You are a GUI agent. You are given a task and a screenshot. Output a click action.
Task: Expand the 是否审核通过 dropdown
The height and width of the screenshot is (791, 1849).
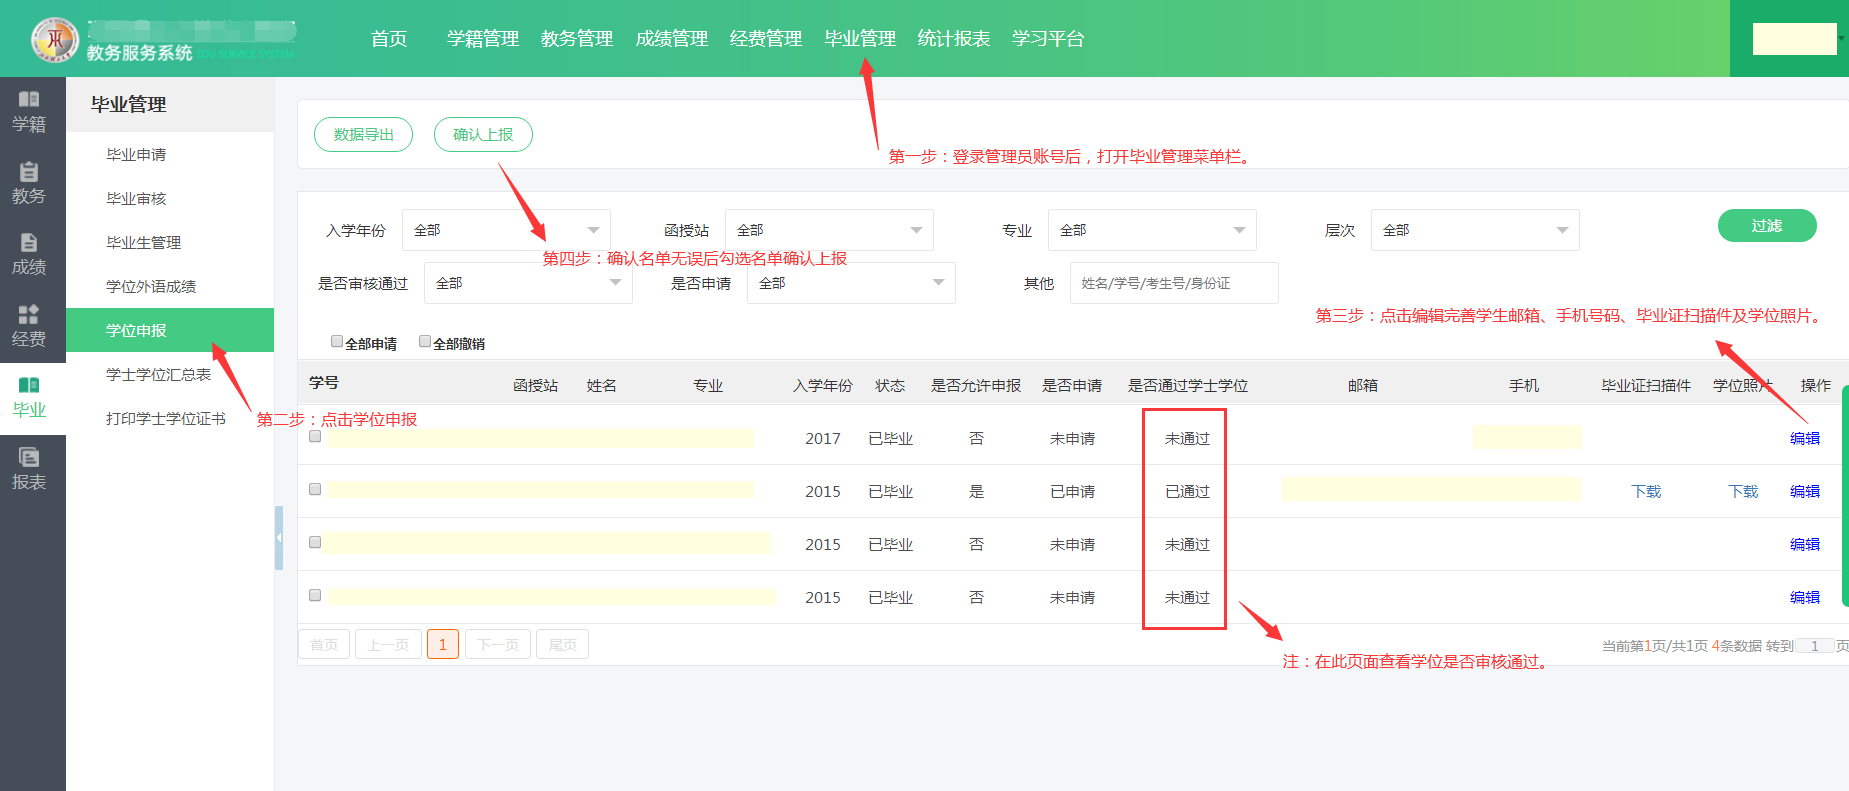528,283
